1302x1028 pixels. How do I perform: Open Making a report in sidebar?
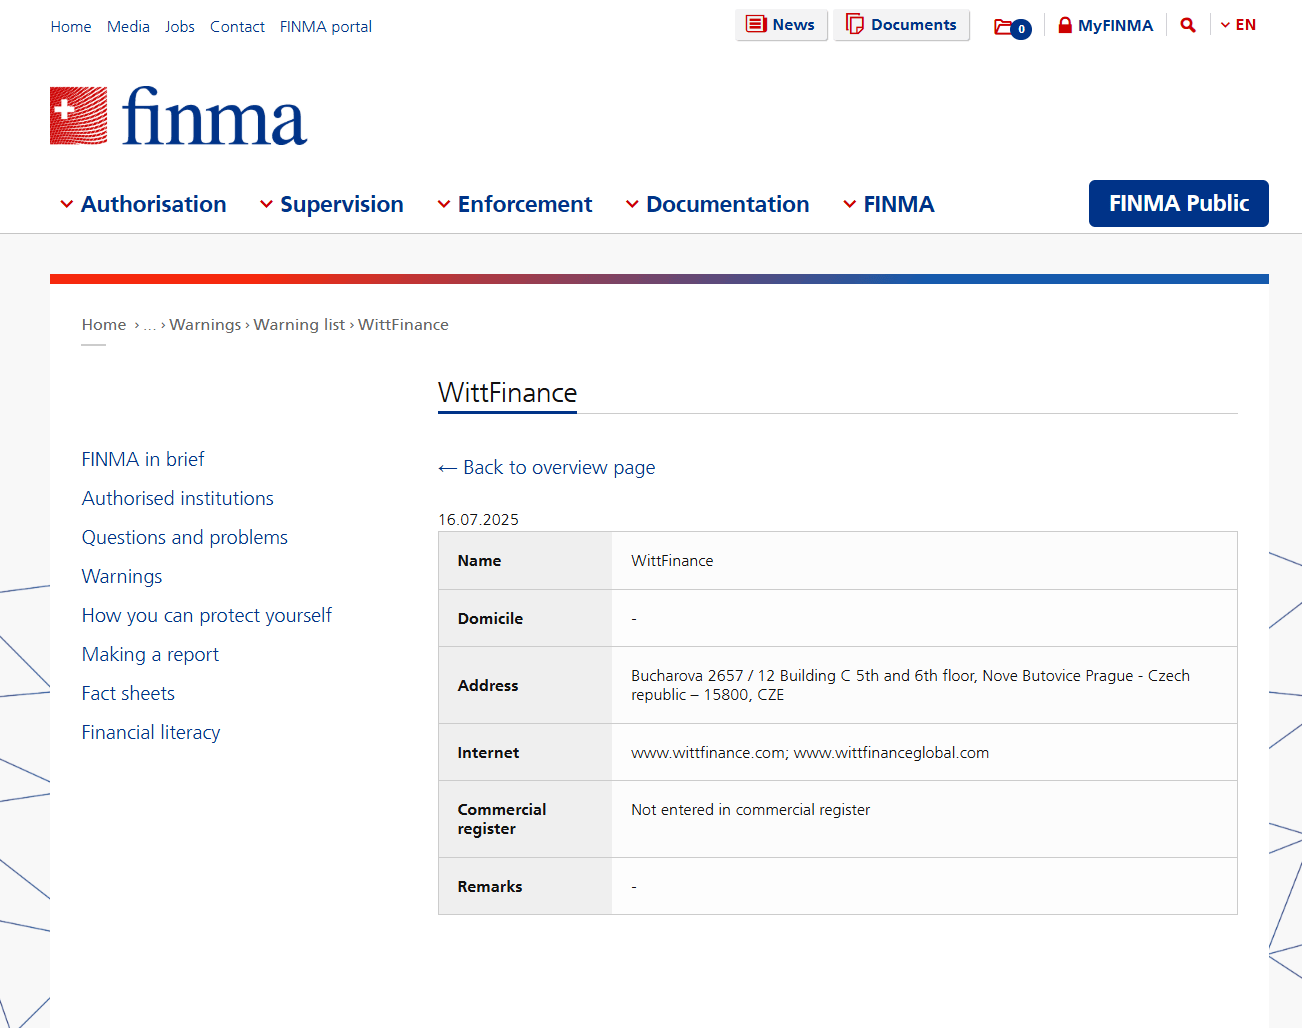click(150, 654)
